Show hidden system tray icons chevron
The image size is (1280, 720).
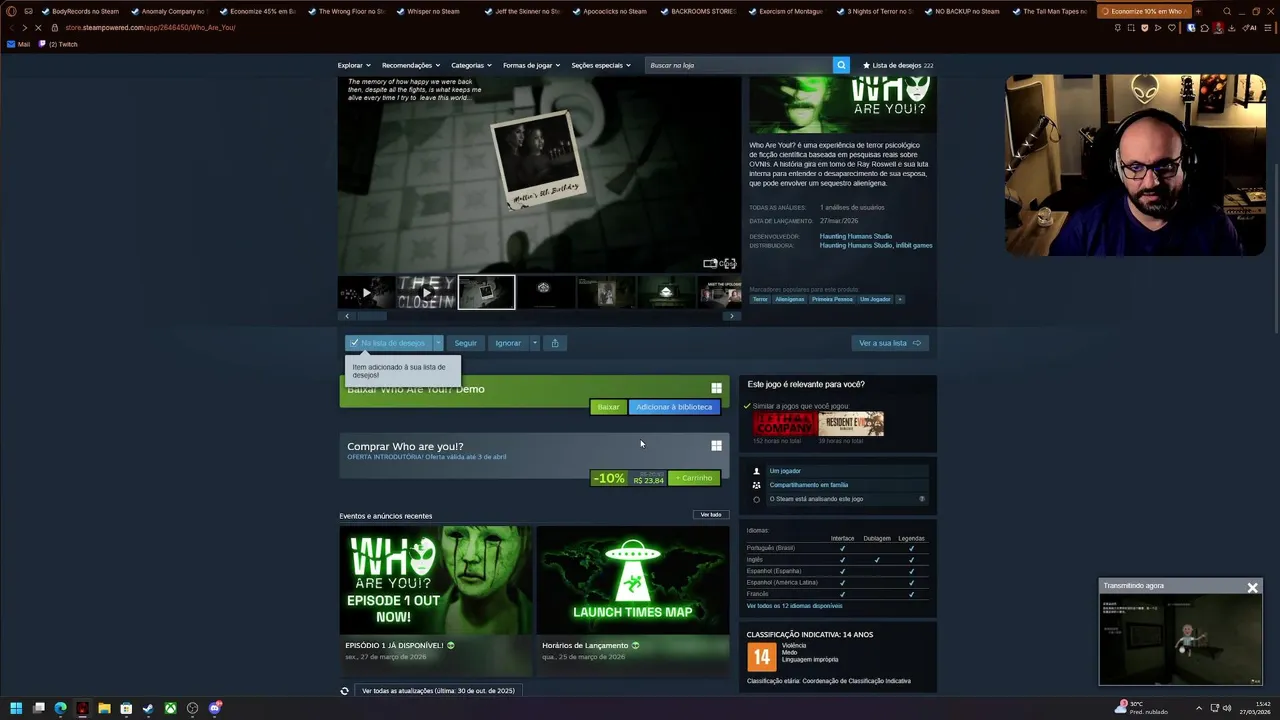1200,708
